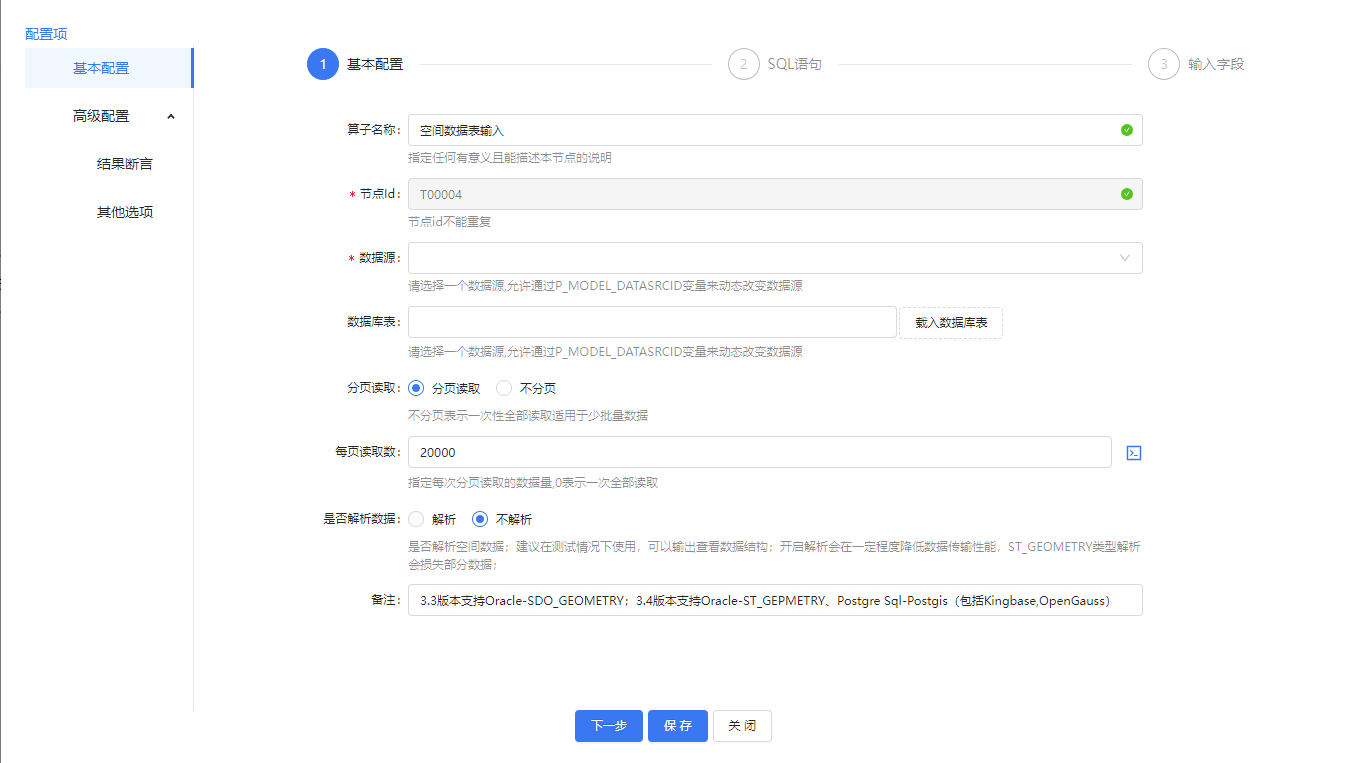
Task: Click the expression editor icon beside 每页读取数
Action: click(x=1134, y=453)
